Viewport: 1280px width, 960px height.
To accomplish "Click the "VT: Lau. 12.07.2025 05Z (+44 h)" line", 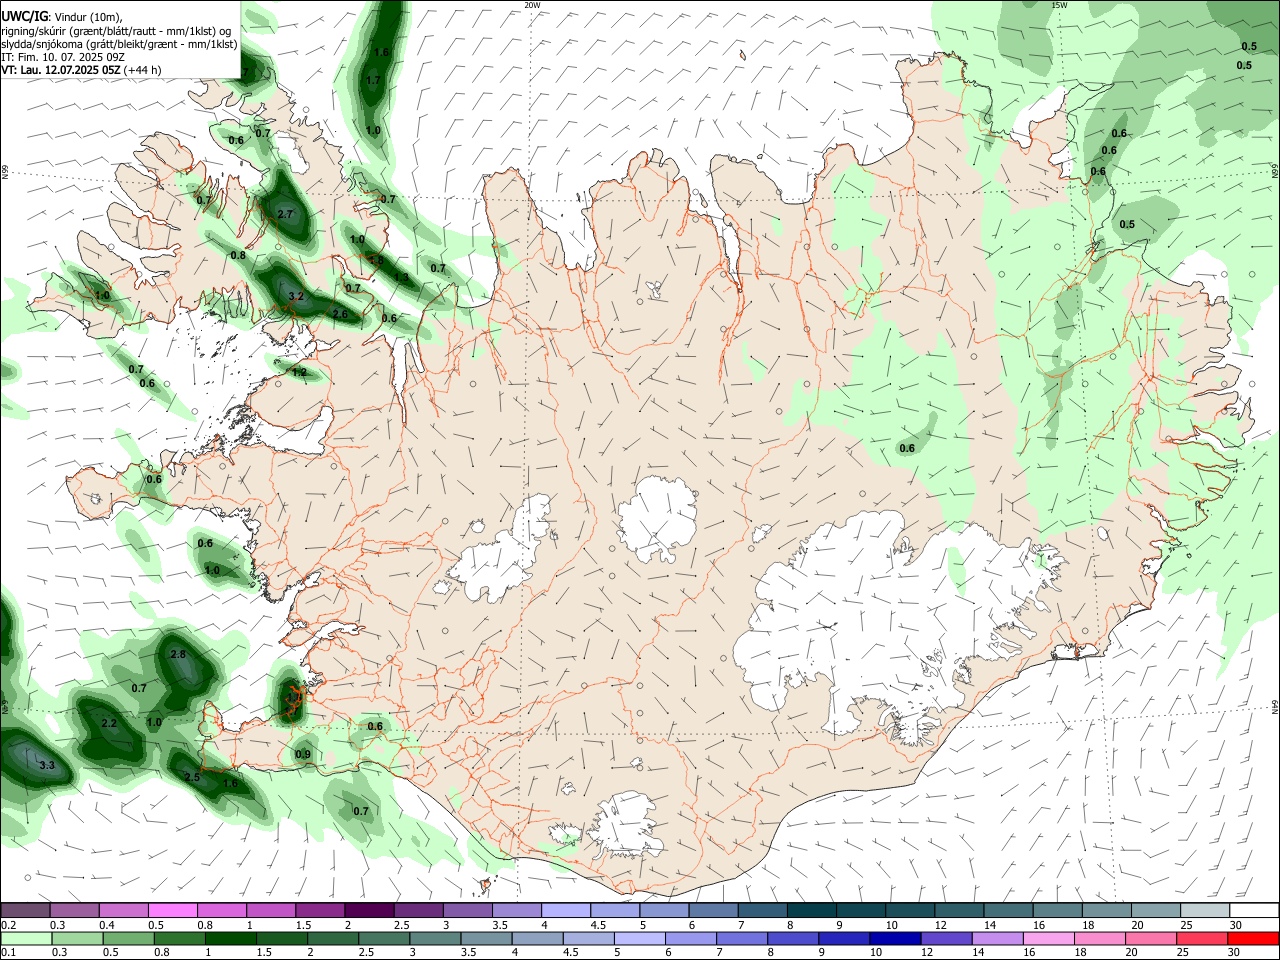I will click(81, 70).
